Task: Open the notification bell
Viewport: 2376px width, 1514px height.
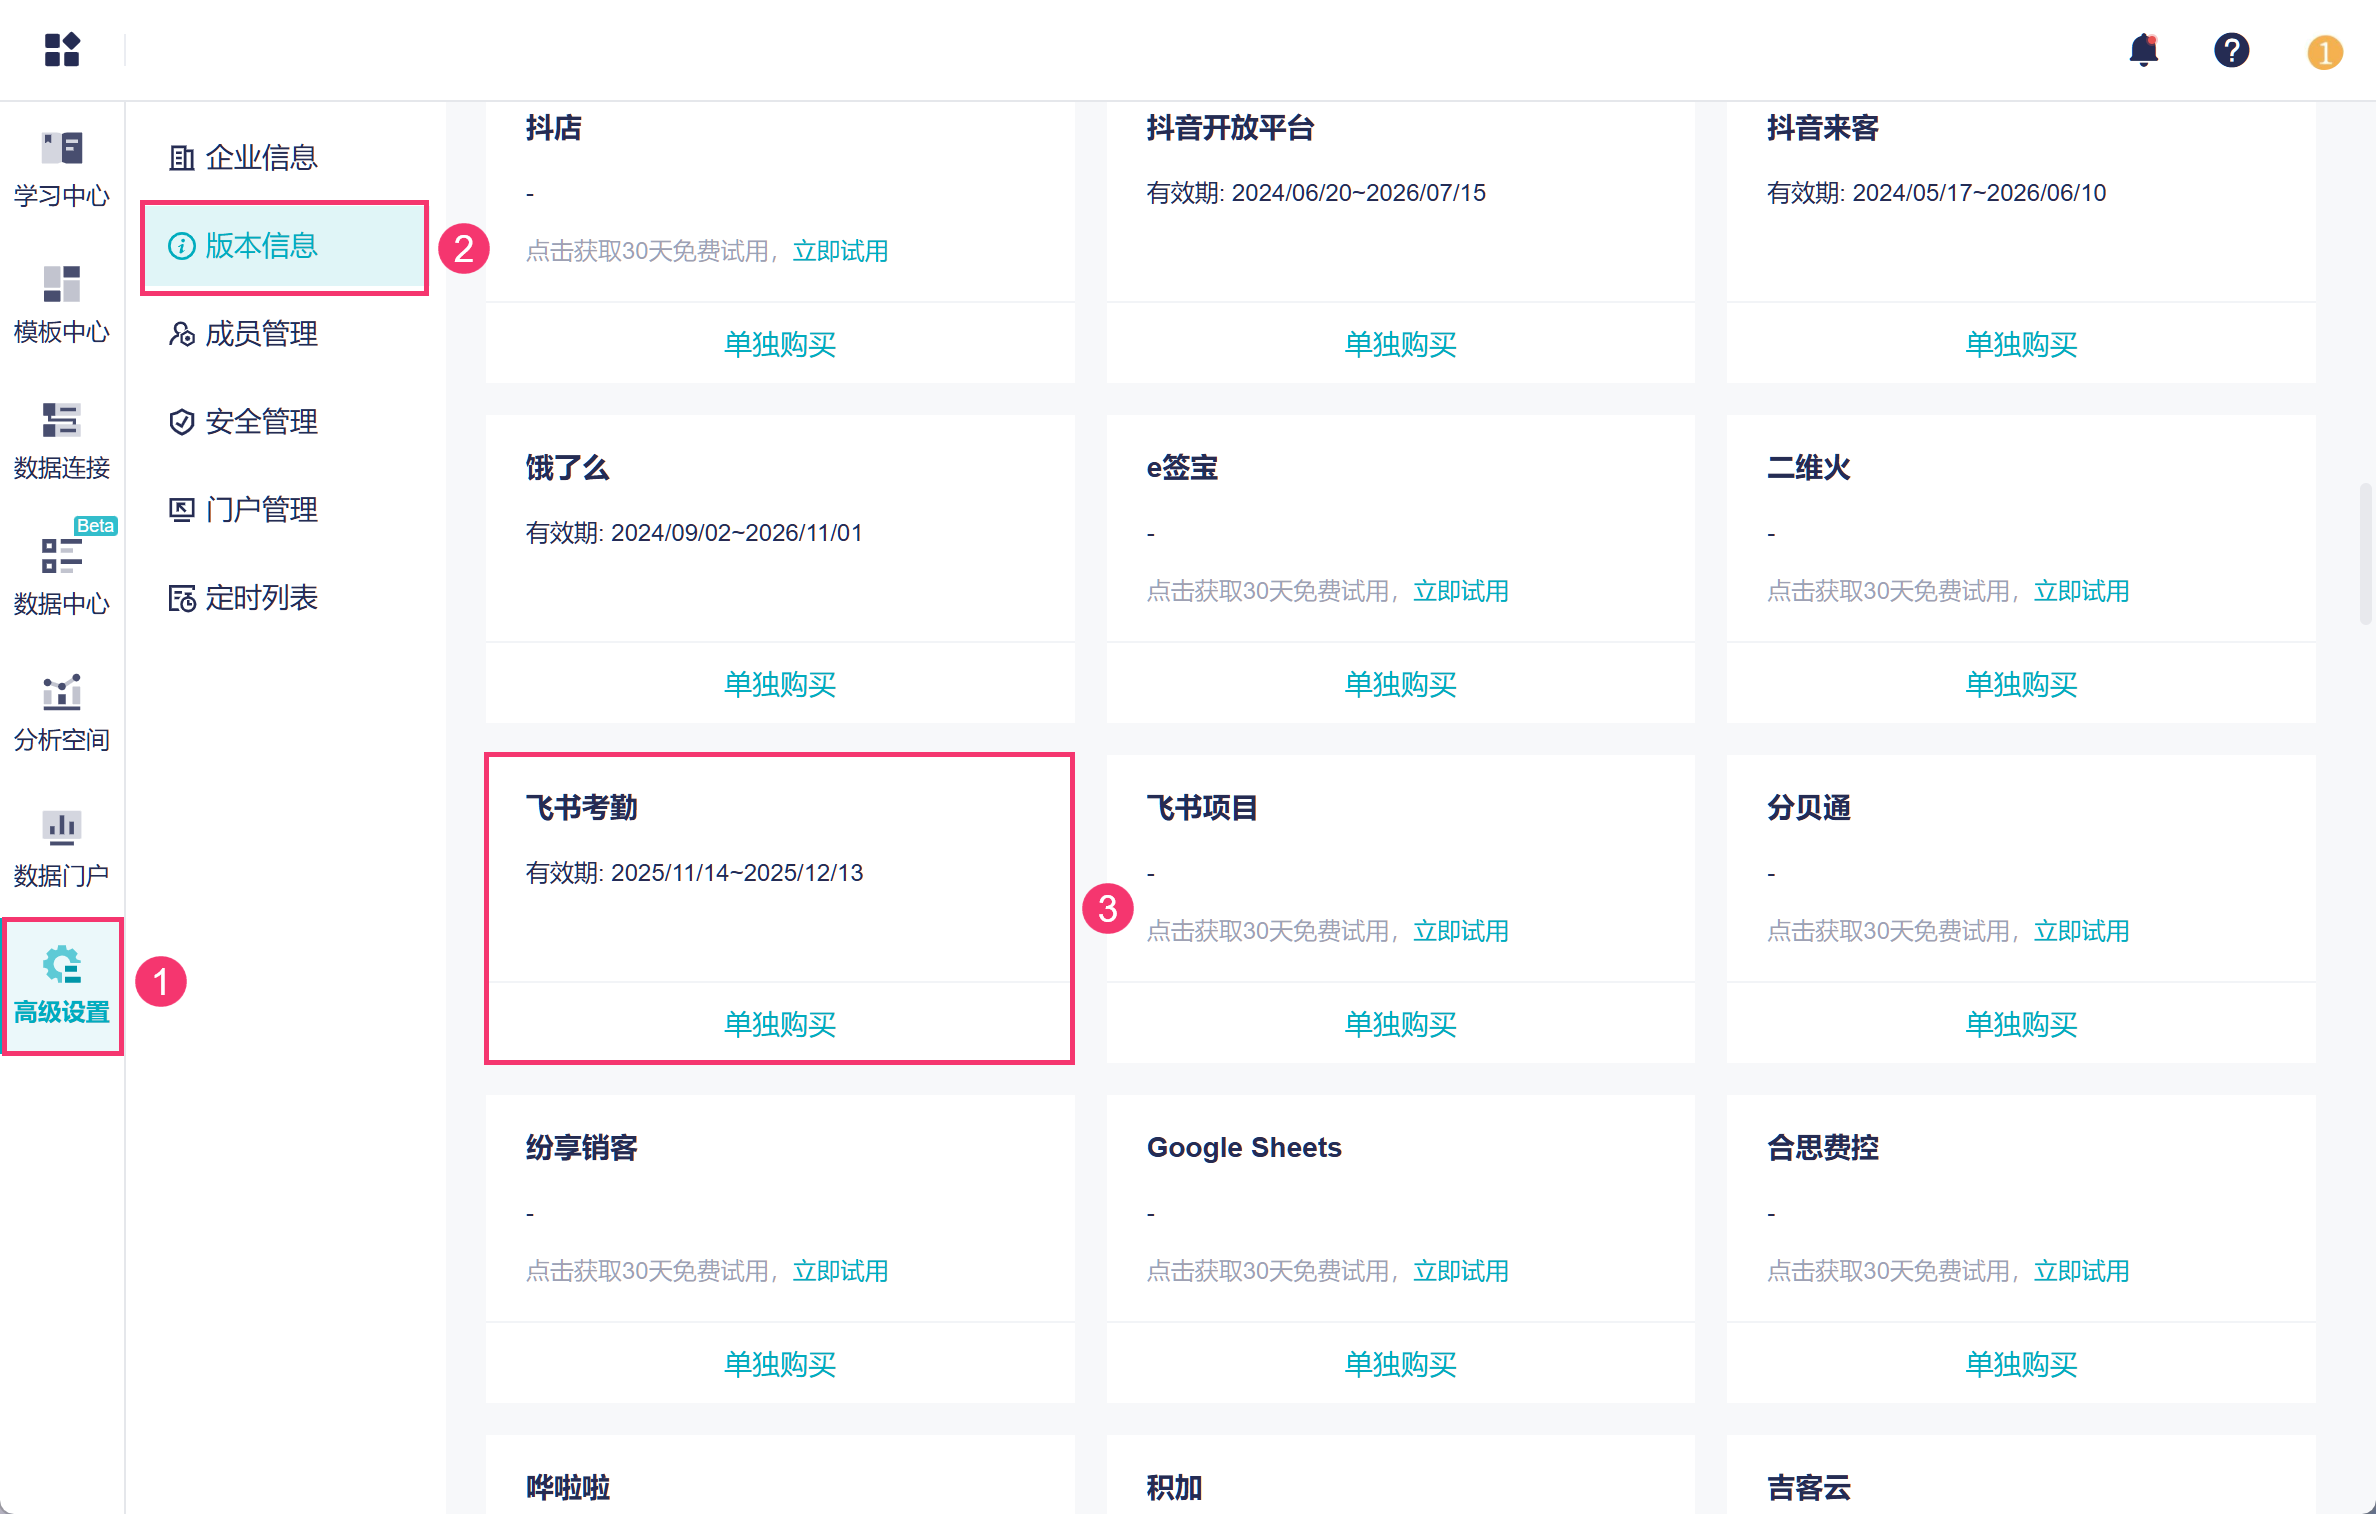Action: [x=2143, y=49]
